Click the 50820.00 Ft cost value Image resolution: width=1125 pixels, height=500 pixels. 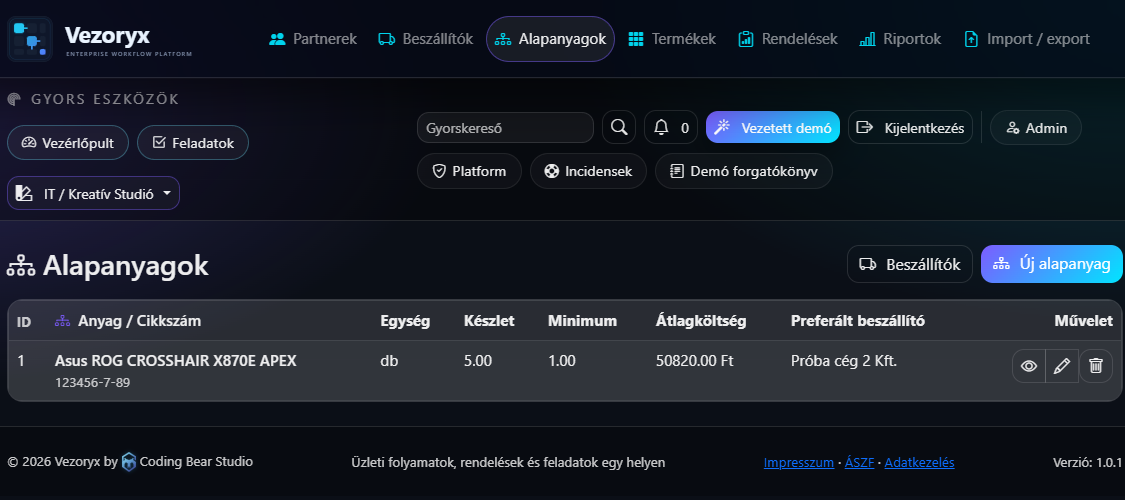695,361
